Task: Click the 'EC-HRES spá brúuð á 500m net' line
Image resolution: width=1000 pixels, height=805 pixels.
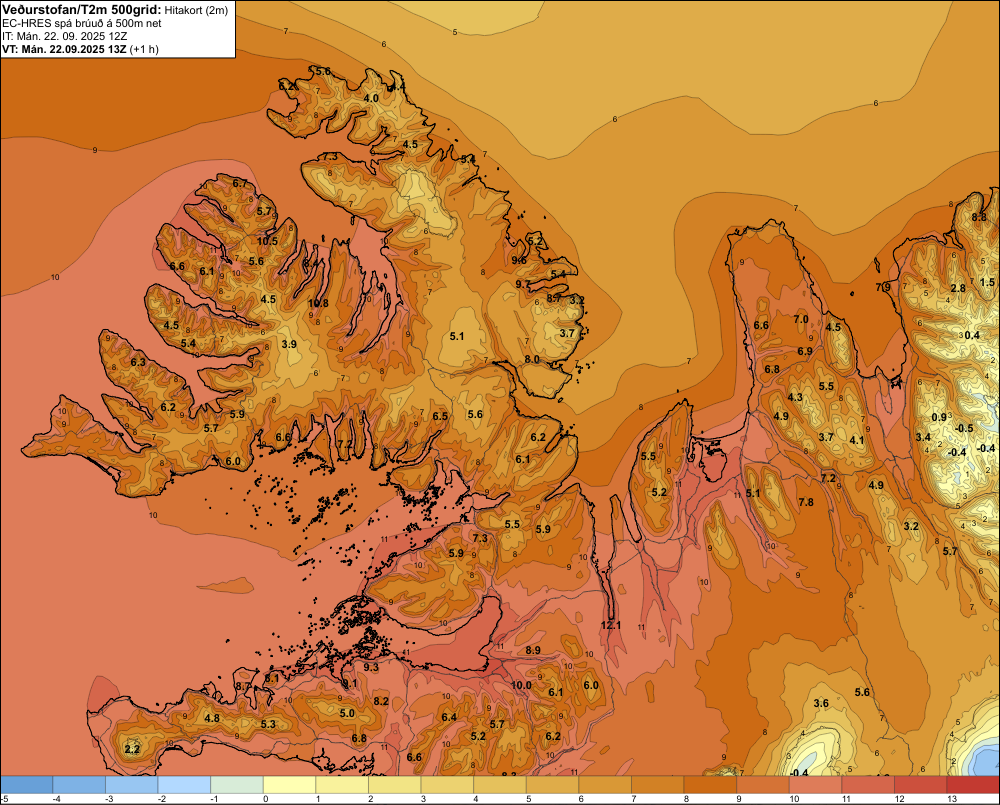Action: [81, 24]
